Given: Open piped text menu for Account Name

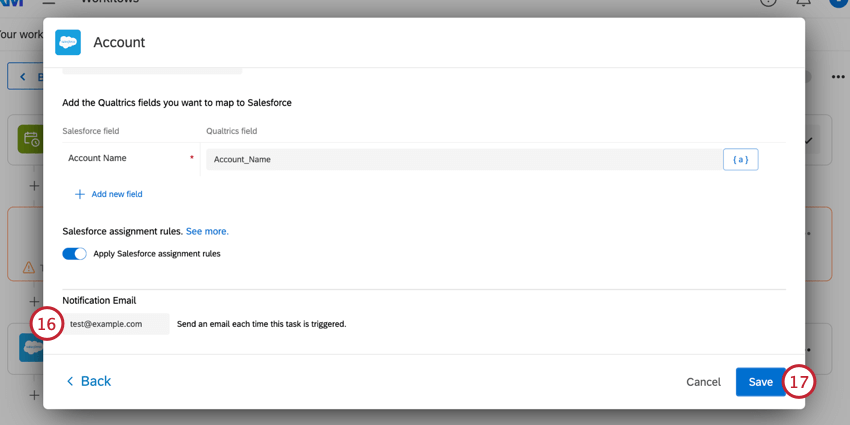Looking at the screenshot, I should (740, 159).
